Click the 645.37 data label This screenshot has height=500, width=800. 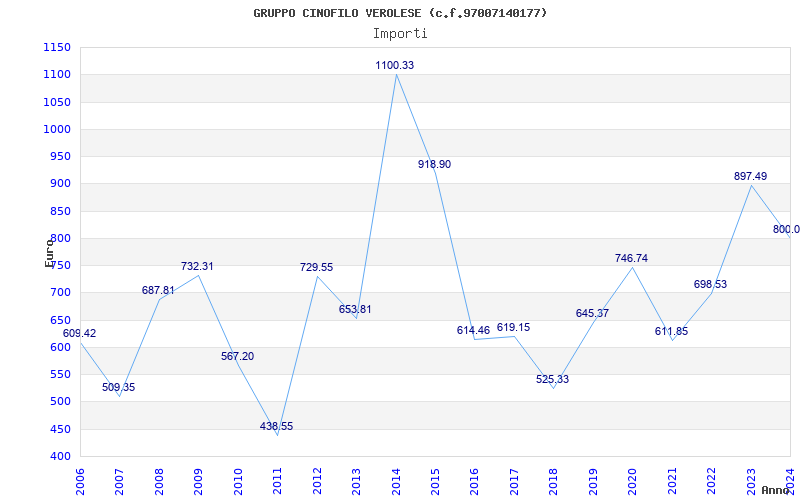[592, 313]
